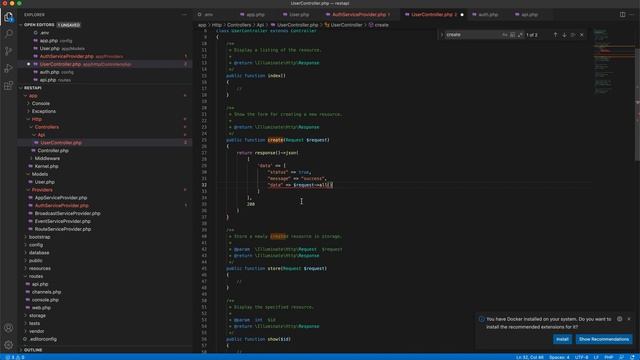Open AppServiceProvider.php in the file tree
The image size is (640, 360).
tap(61, 198)
